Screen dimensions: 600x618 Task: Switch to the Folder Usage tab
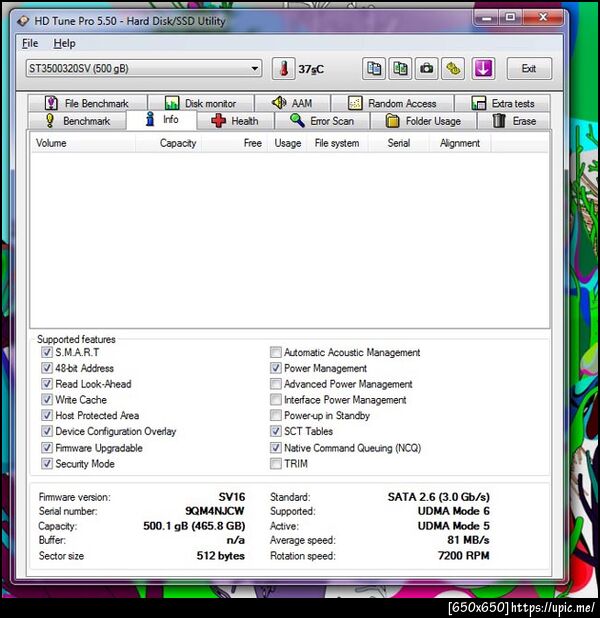coord(423,121)
